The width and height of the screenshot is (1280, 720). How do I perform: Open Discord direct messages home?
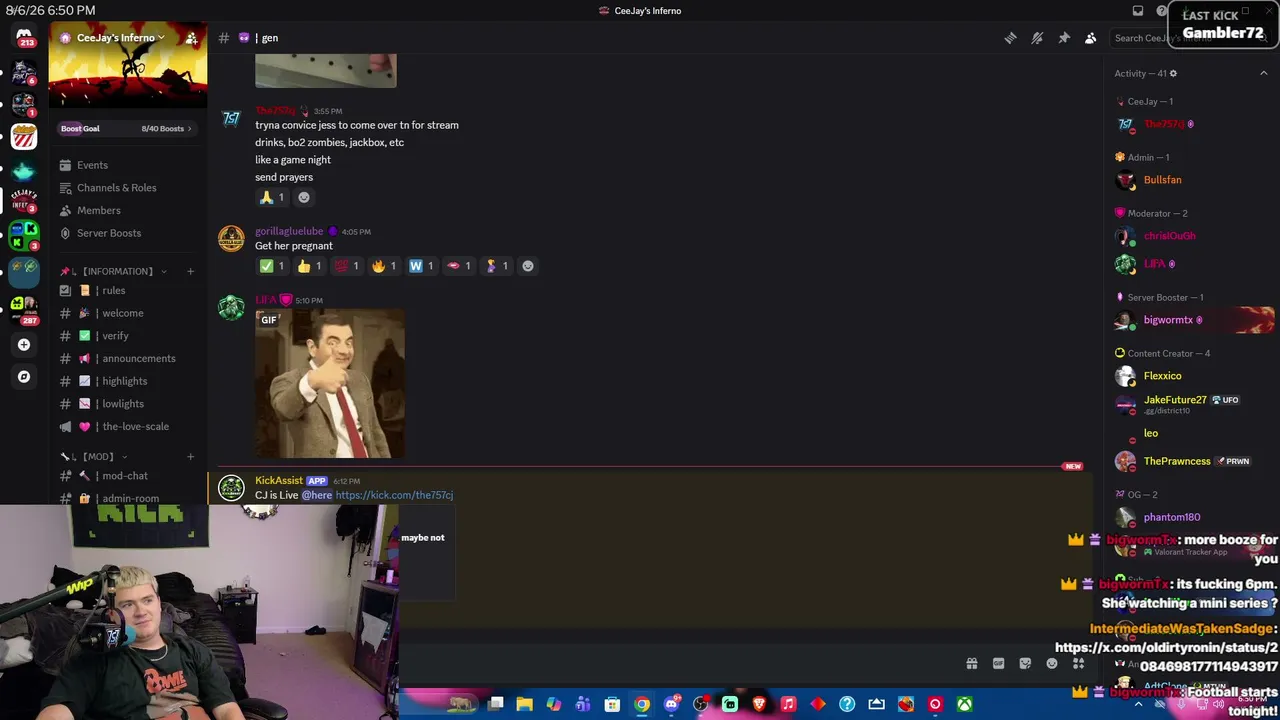coord(24,37)
